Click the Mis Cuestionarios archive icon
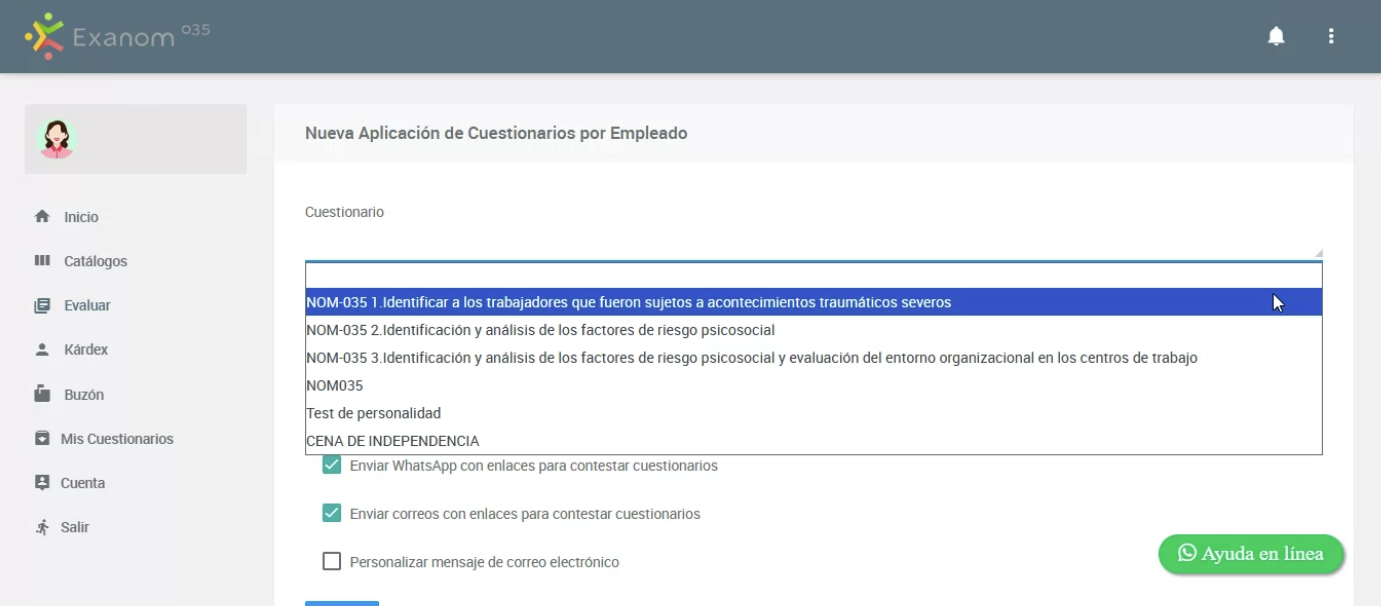The width and height of the screenshot is (1381, 606). [x=42, y=438]
